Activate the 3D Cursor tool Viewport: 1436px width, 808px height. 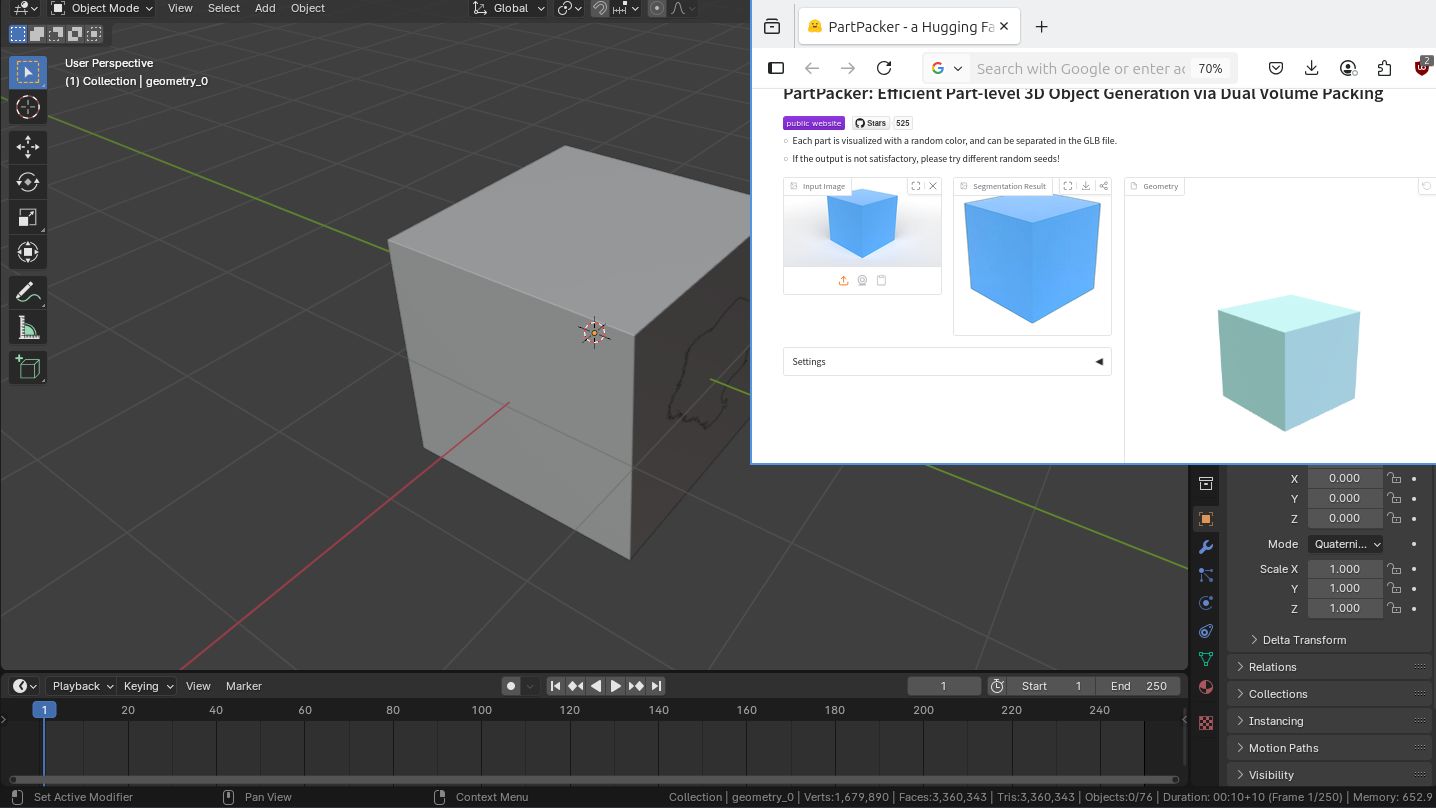pos(28,107)
